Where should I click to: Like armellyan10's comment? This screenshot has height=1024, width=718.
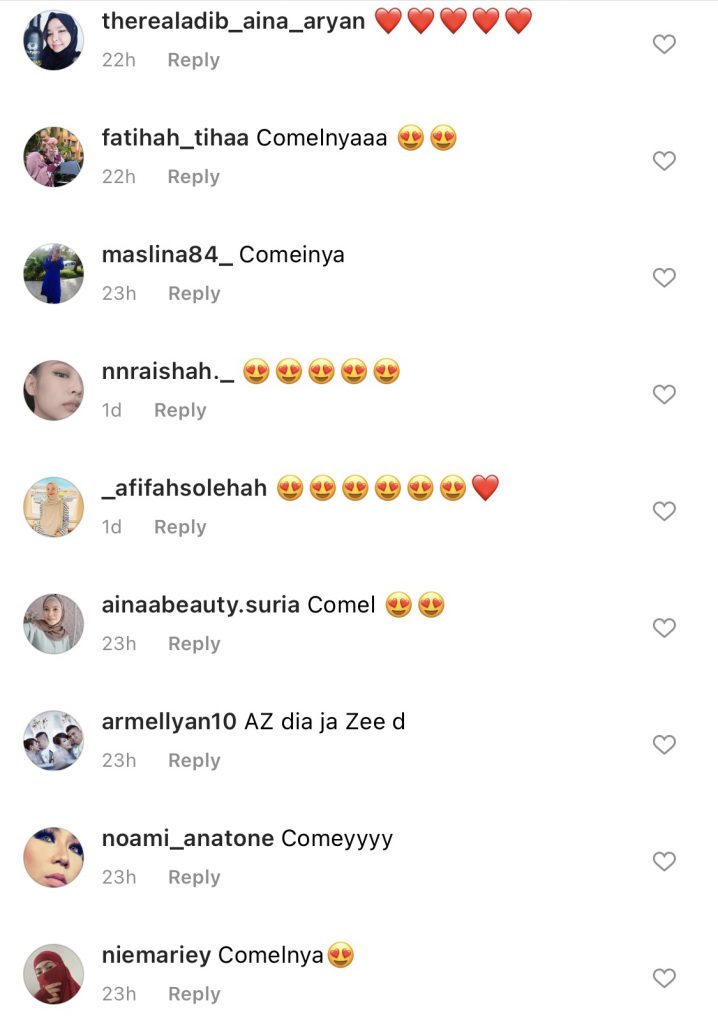point(664,744)
